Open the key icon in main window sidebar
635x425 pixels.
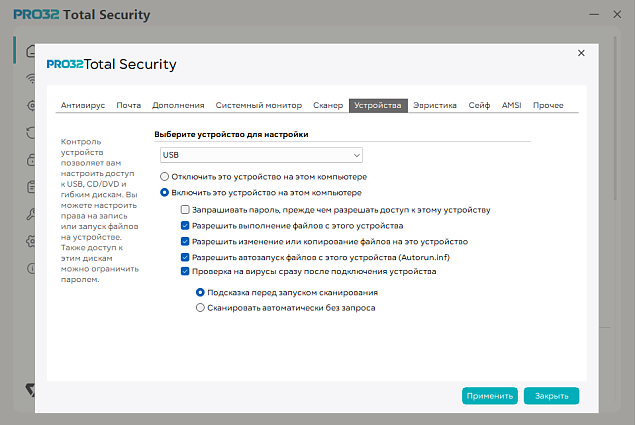coord(31,214)
